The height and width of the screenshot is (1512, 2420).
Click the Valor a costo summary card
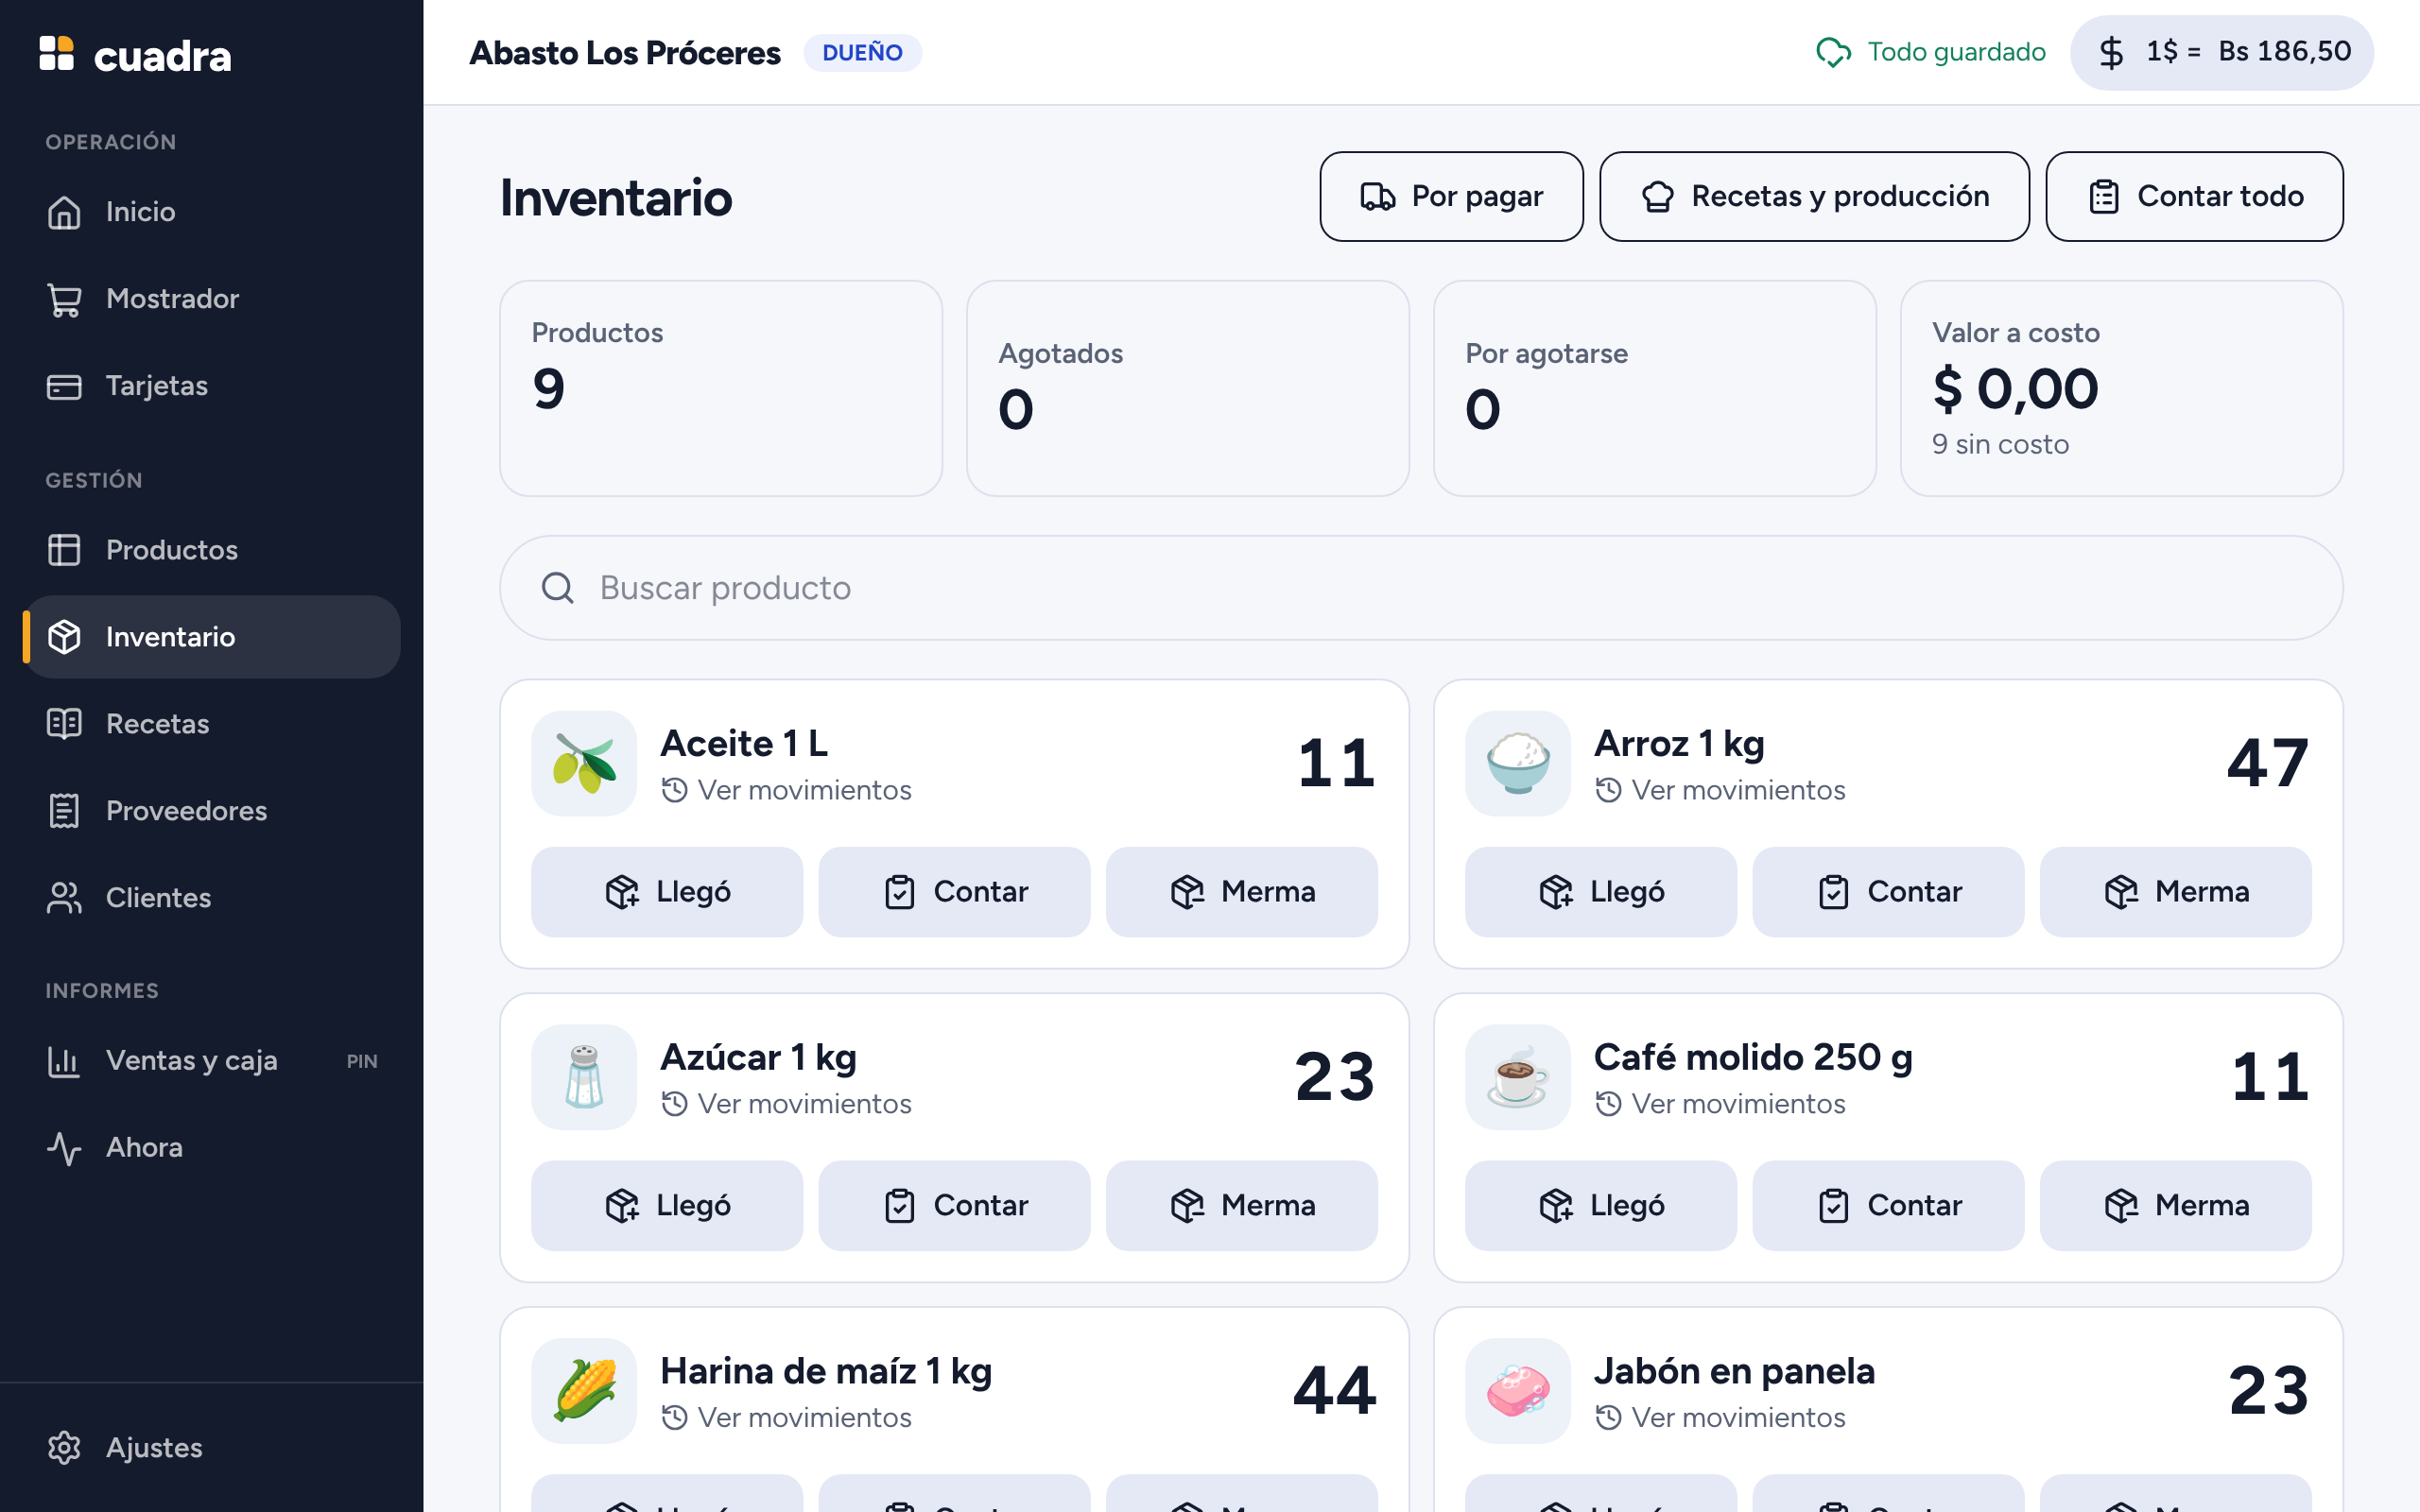(x=2121, y=388)
